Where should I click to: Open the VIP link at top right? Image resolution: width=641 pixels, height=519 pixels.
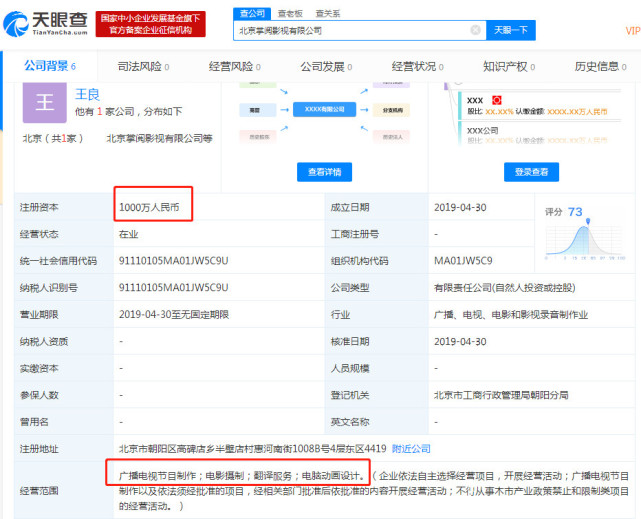tap(633, 31)
